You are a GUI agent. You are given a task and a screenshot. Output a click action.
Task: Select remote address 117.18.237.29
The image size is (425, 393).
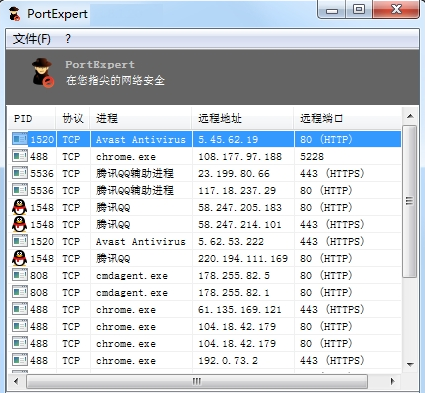[237, 190]
